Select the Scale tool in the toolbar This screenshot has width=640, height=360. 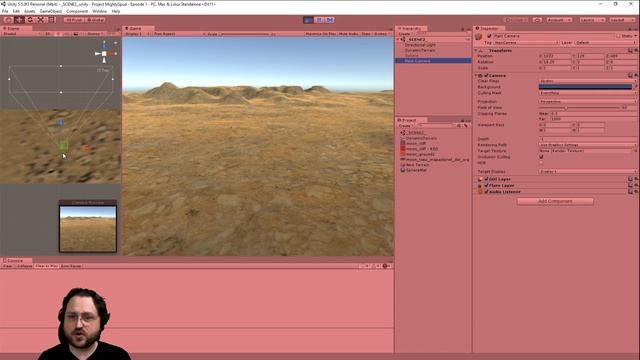point(40,20)
